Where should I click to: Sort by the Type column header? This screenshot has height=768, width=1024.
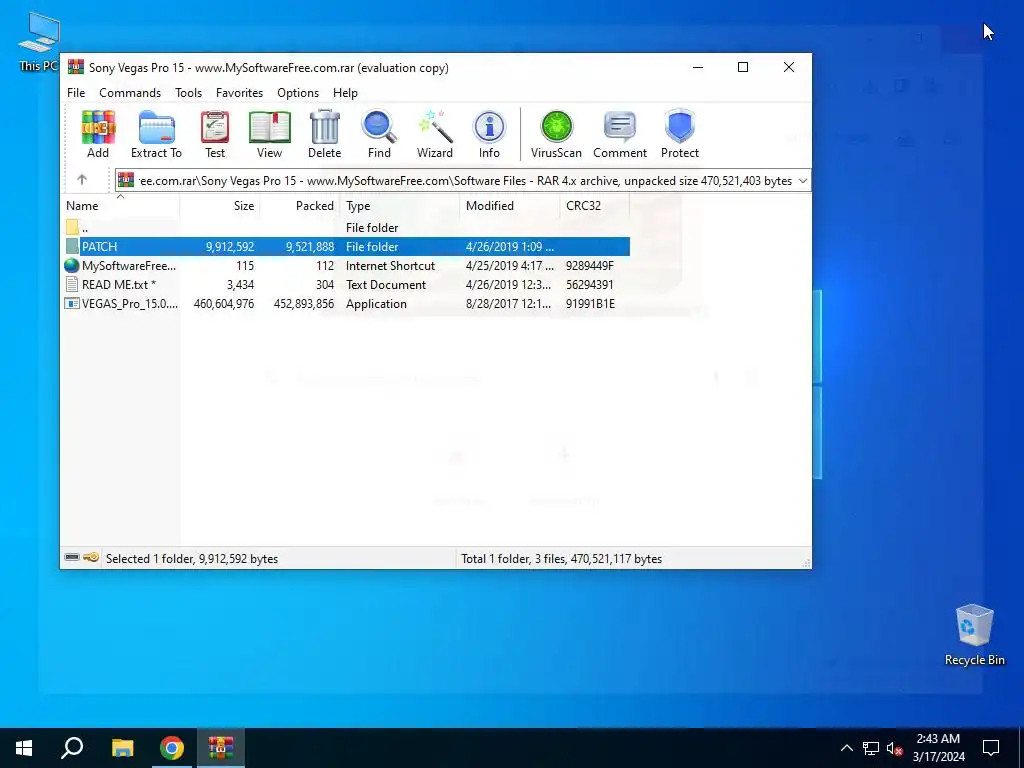tap(399, 206)
